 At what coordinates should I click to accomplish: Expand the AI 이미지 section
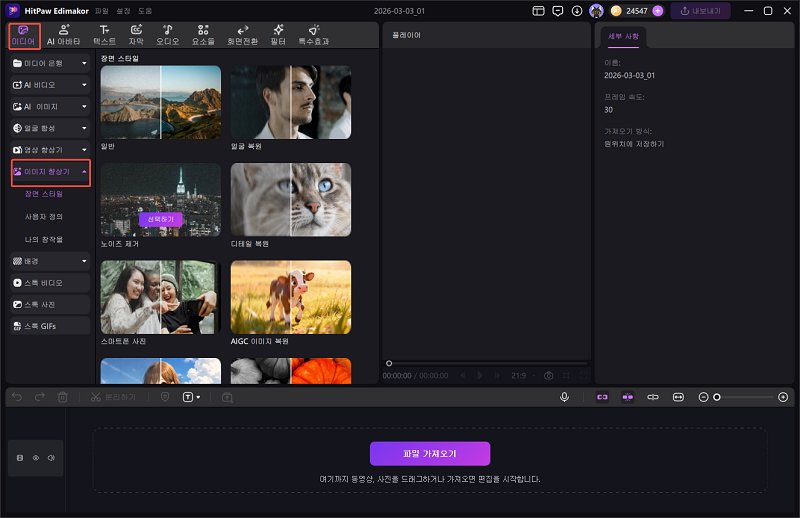(x=50, y=107)
